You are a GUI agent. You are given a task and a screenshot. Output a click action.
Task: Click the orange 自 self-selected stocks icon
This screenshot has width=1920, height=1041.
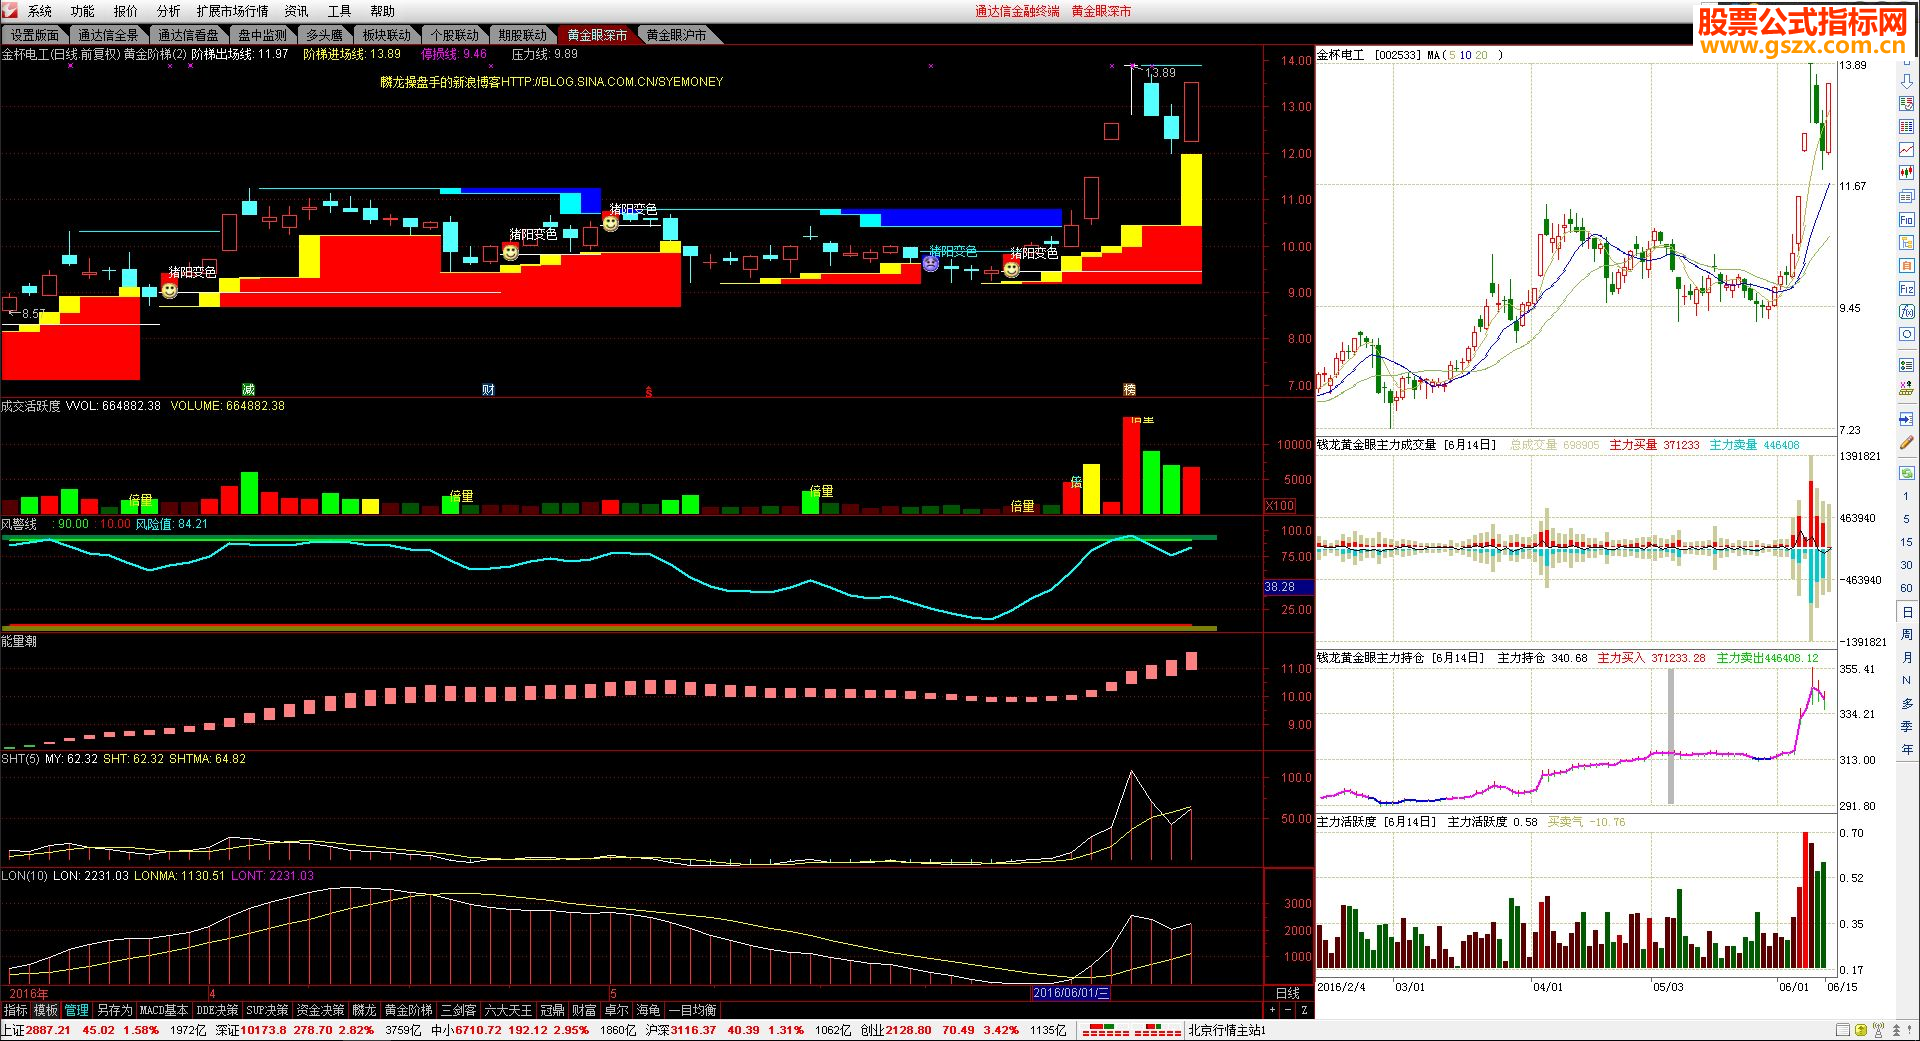click(x=1906, y=265)
